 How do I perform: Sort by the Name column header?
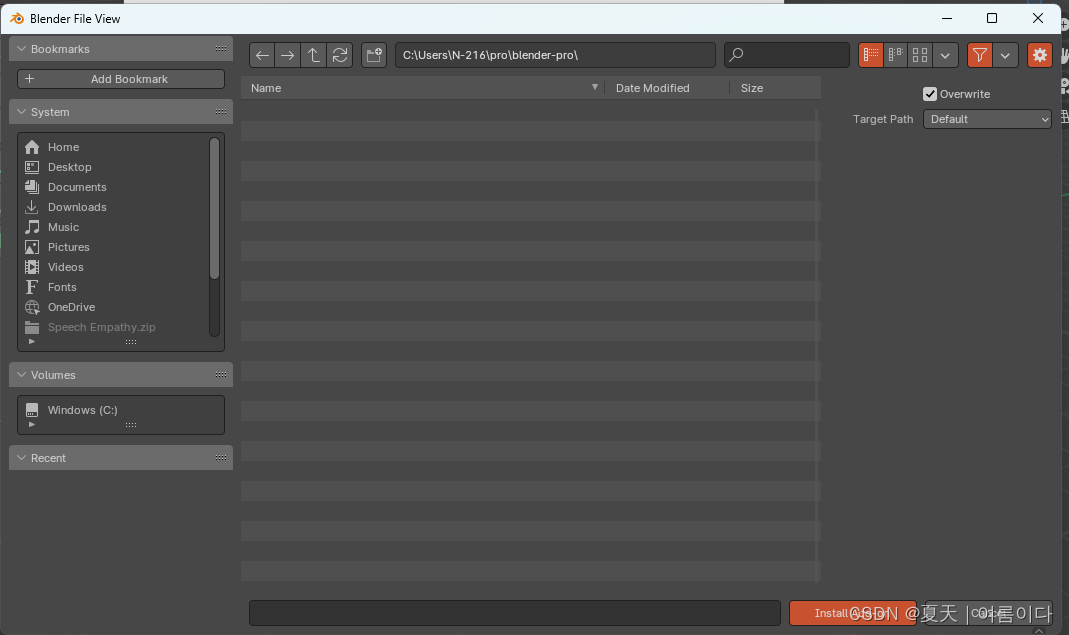coord(422,88)
